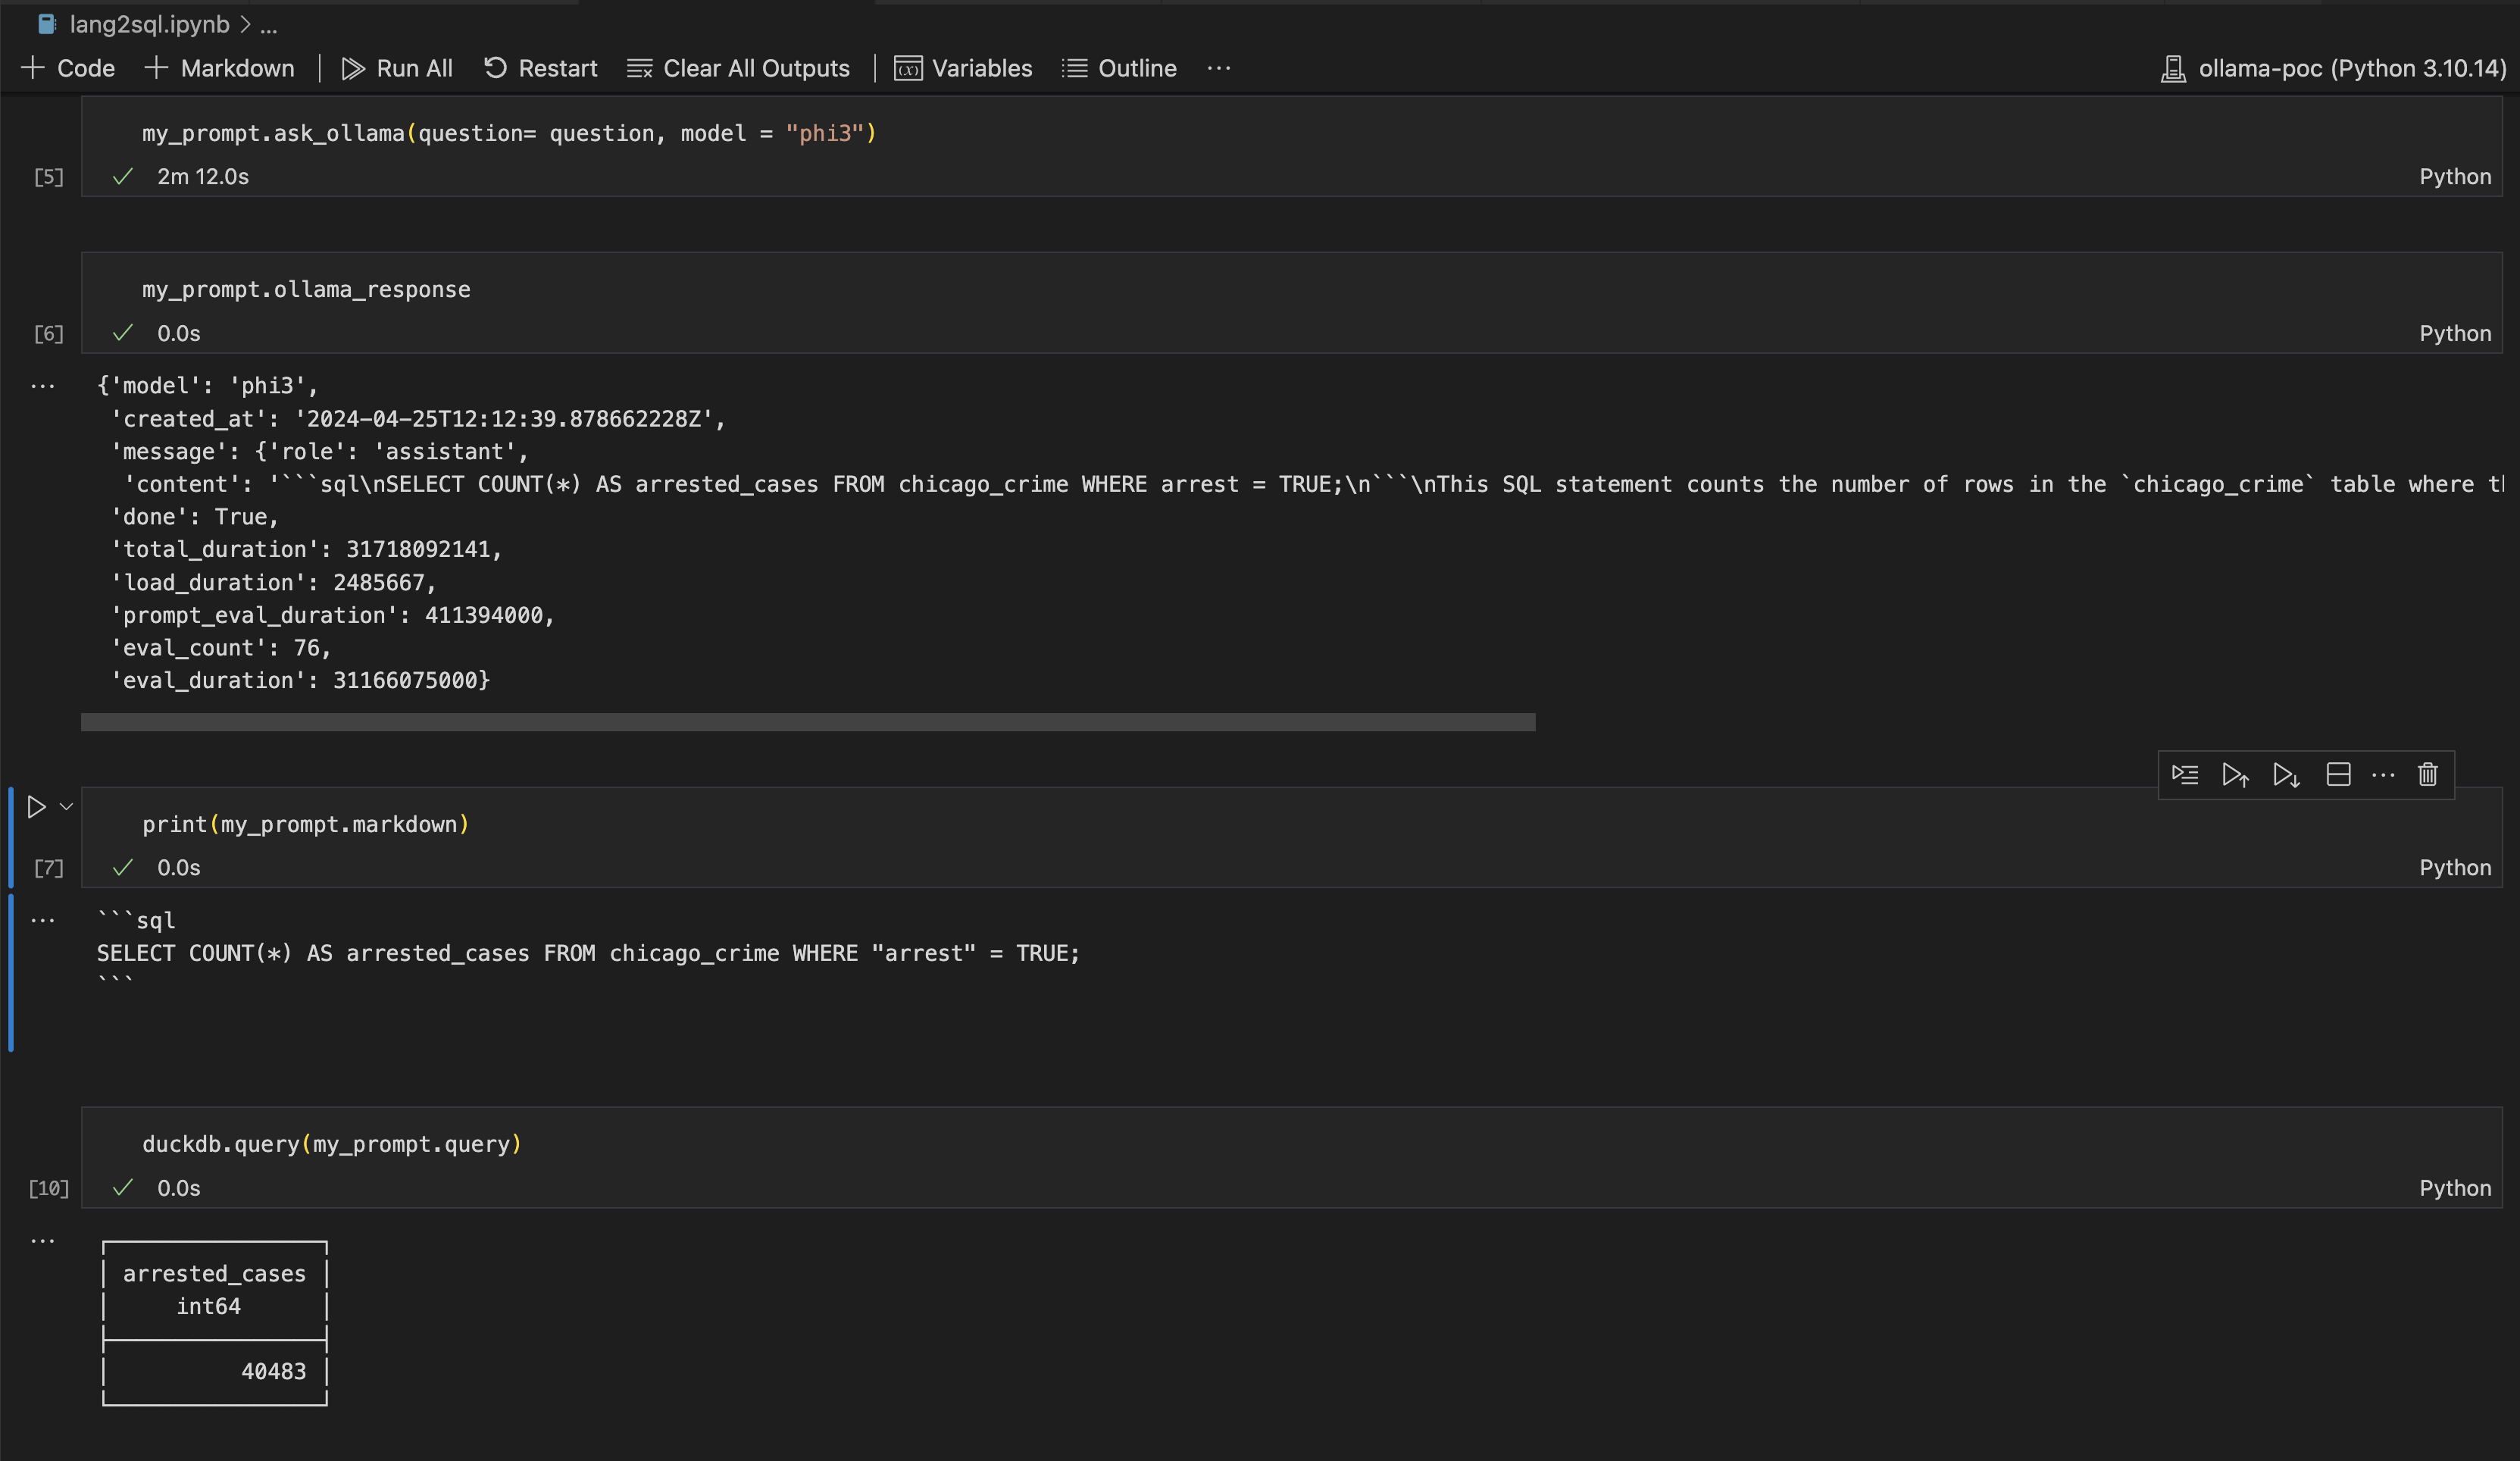
Task: Open output actions for duckdb query result
Action: coord(42,1241)
